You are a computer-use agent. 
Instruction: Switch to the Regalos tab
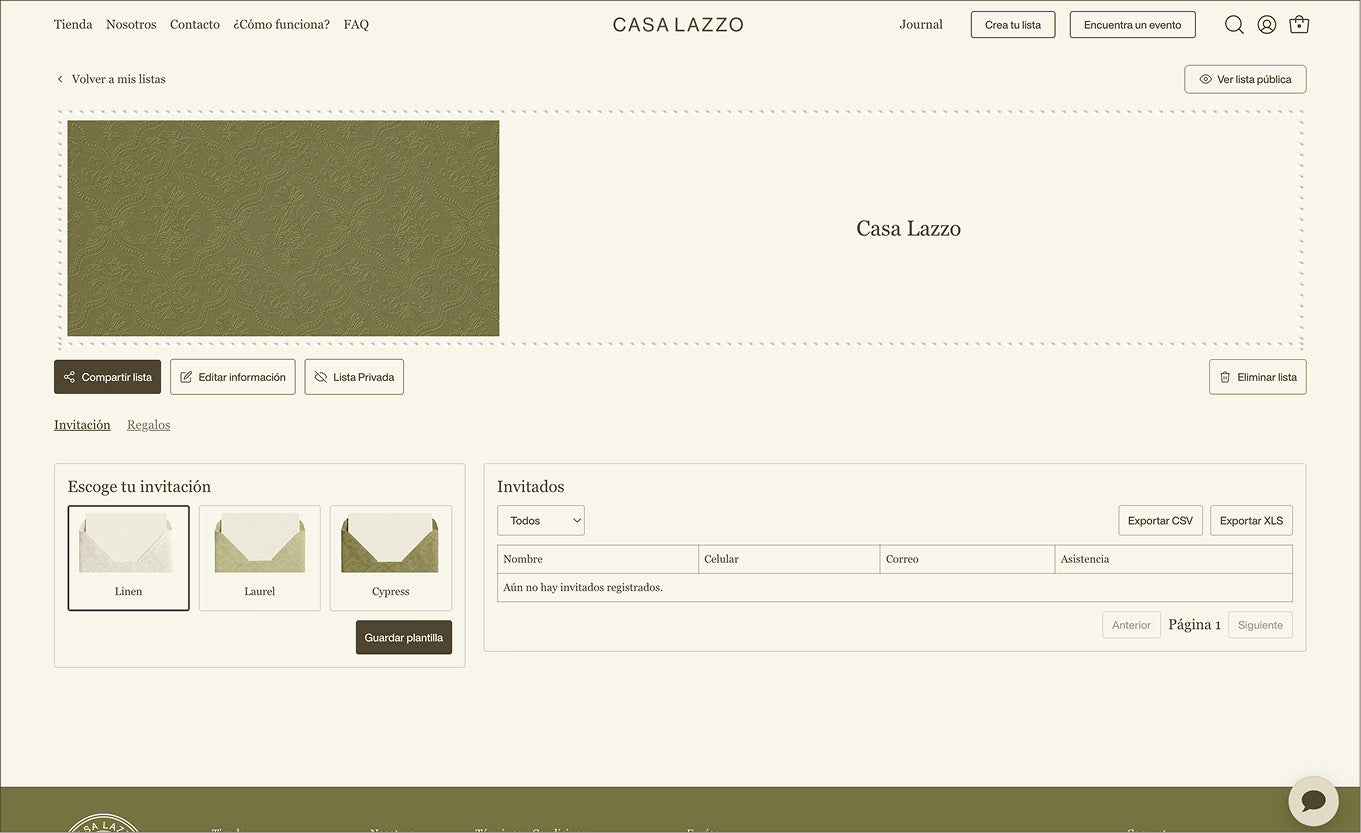pyautogui.click(x=148, y=425)
